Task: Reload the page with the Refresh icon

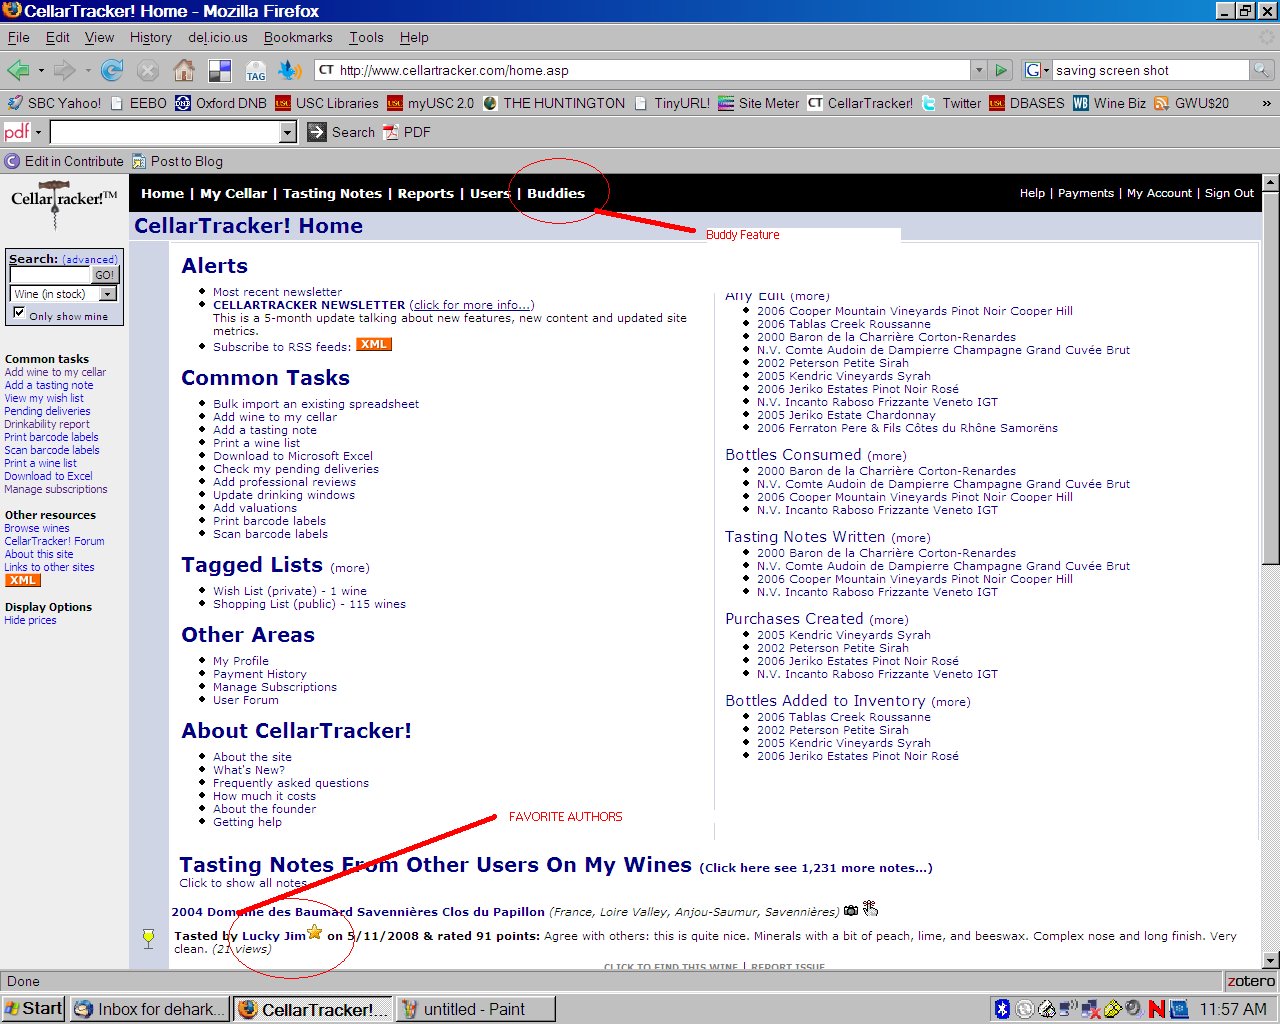Action: pyautogui.click(x=112, y=70)
